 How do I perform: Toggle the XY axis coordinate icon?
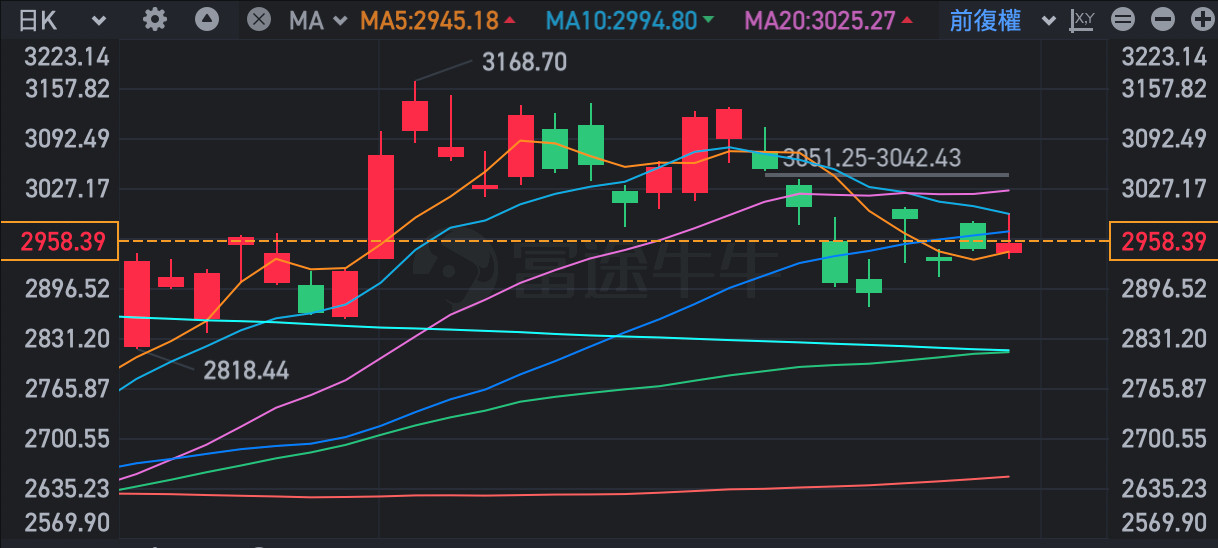point(1081,19)
